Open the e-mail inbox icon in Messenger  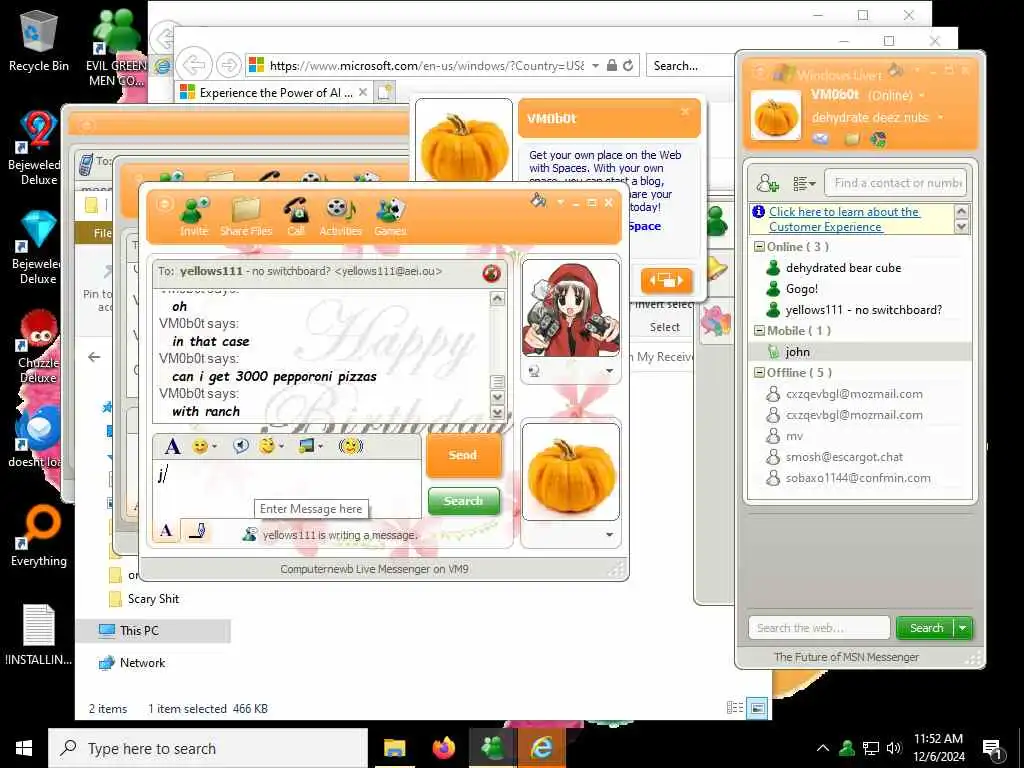pyautogui.click(x=820, y=138)
